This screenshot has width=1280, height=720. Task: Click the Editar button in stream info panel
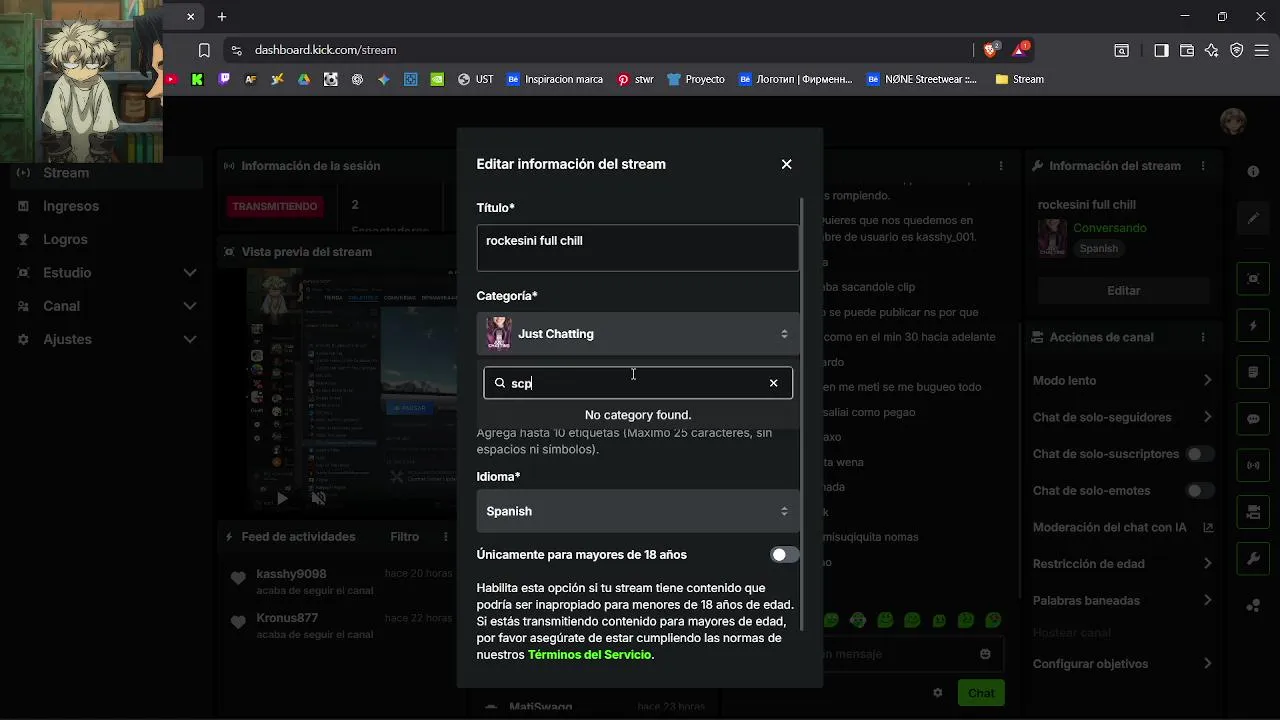pyautogui.click(x=1123, y=291)
